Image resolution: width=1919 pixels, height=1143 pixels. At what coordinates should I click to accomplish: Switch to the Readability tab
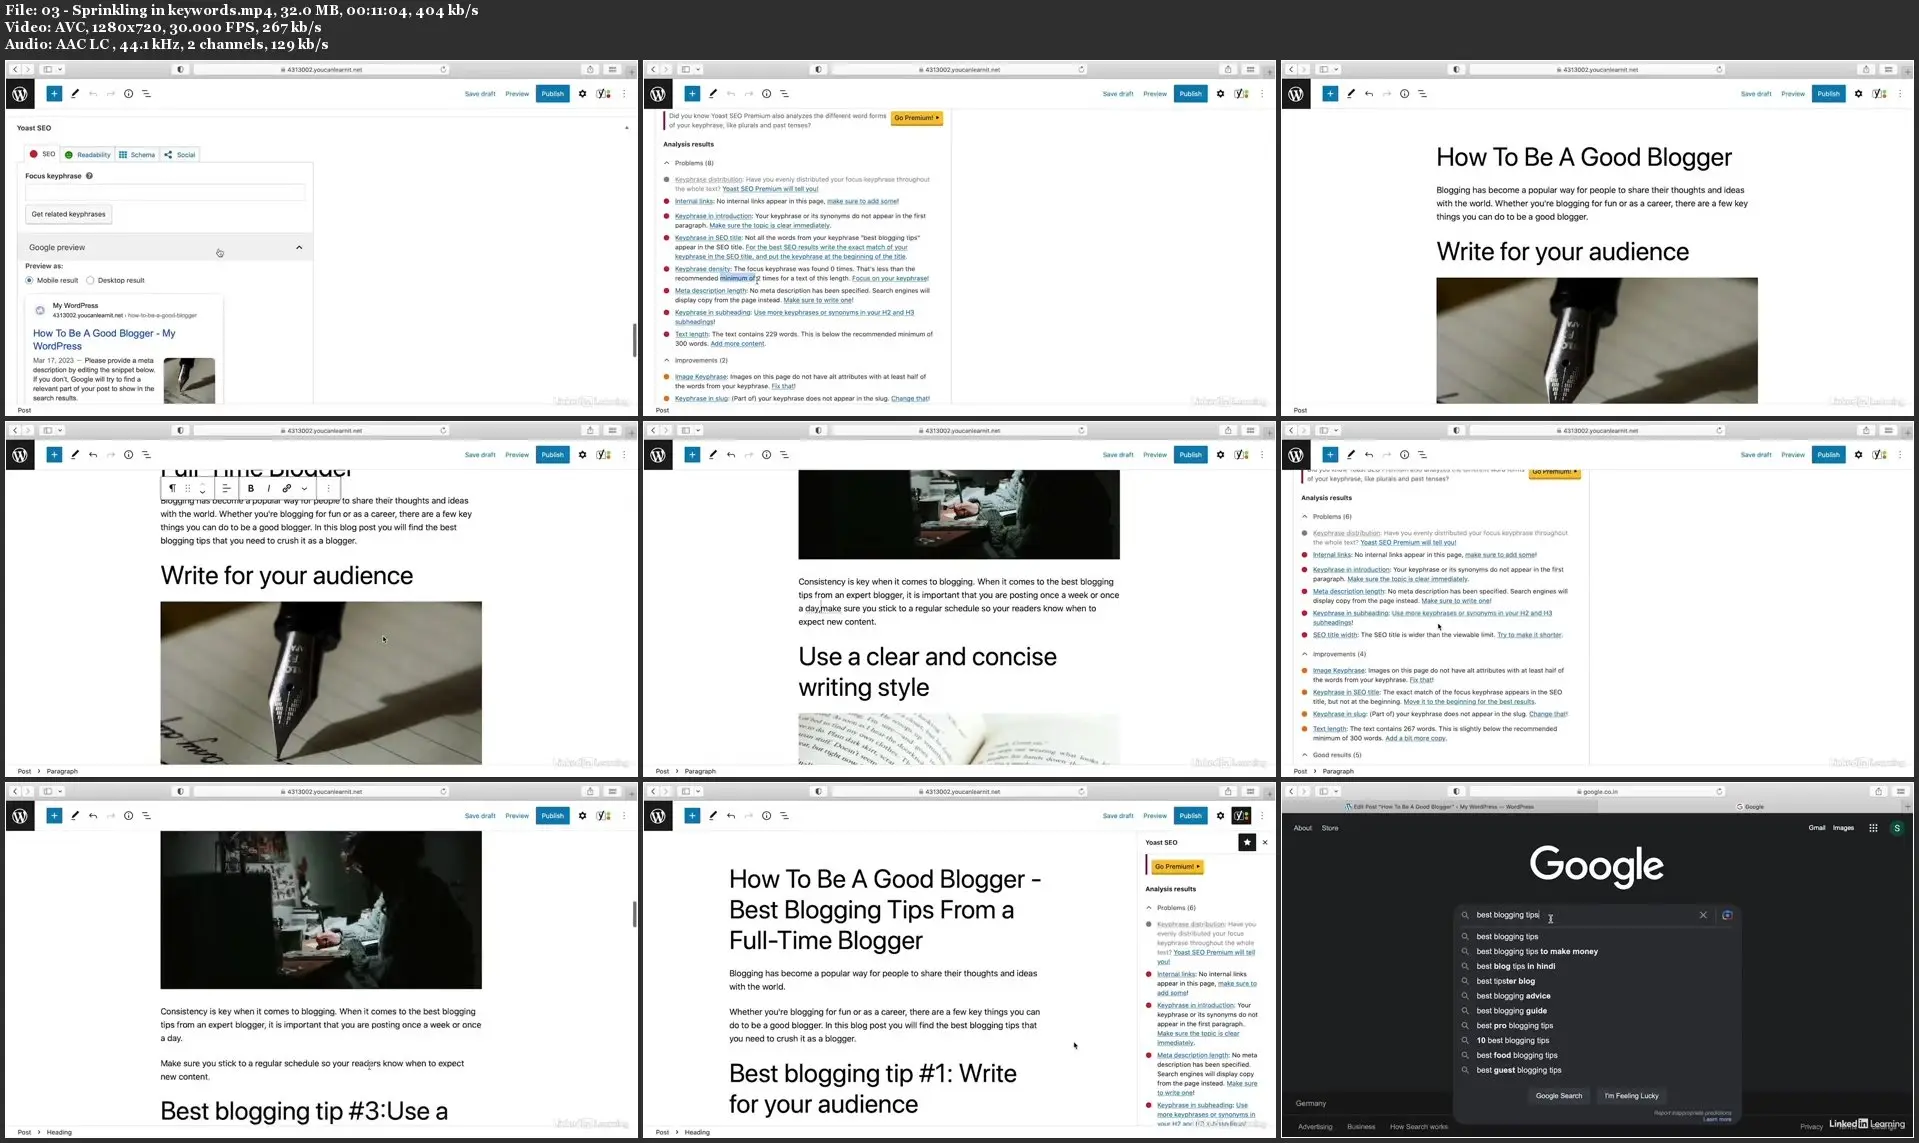pyautogui.click(x=88, y=154)
